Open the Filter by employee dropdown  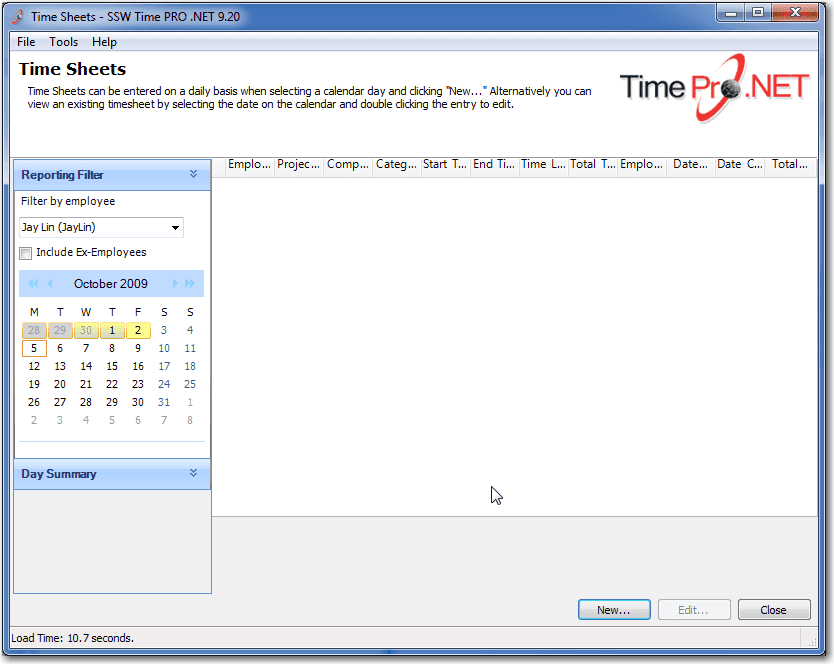pyautogui.click(x=175, y=228)
